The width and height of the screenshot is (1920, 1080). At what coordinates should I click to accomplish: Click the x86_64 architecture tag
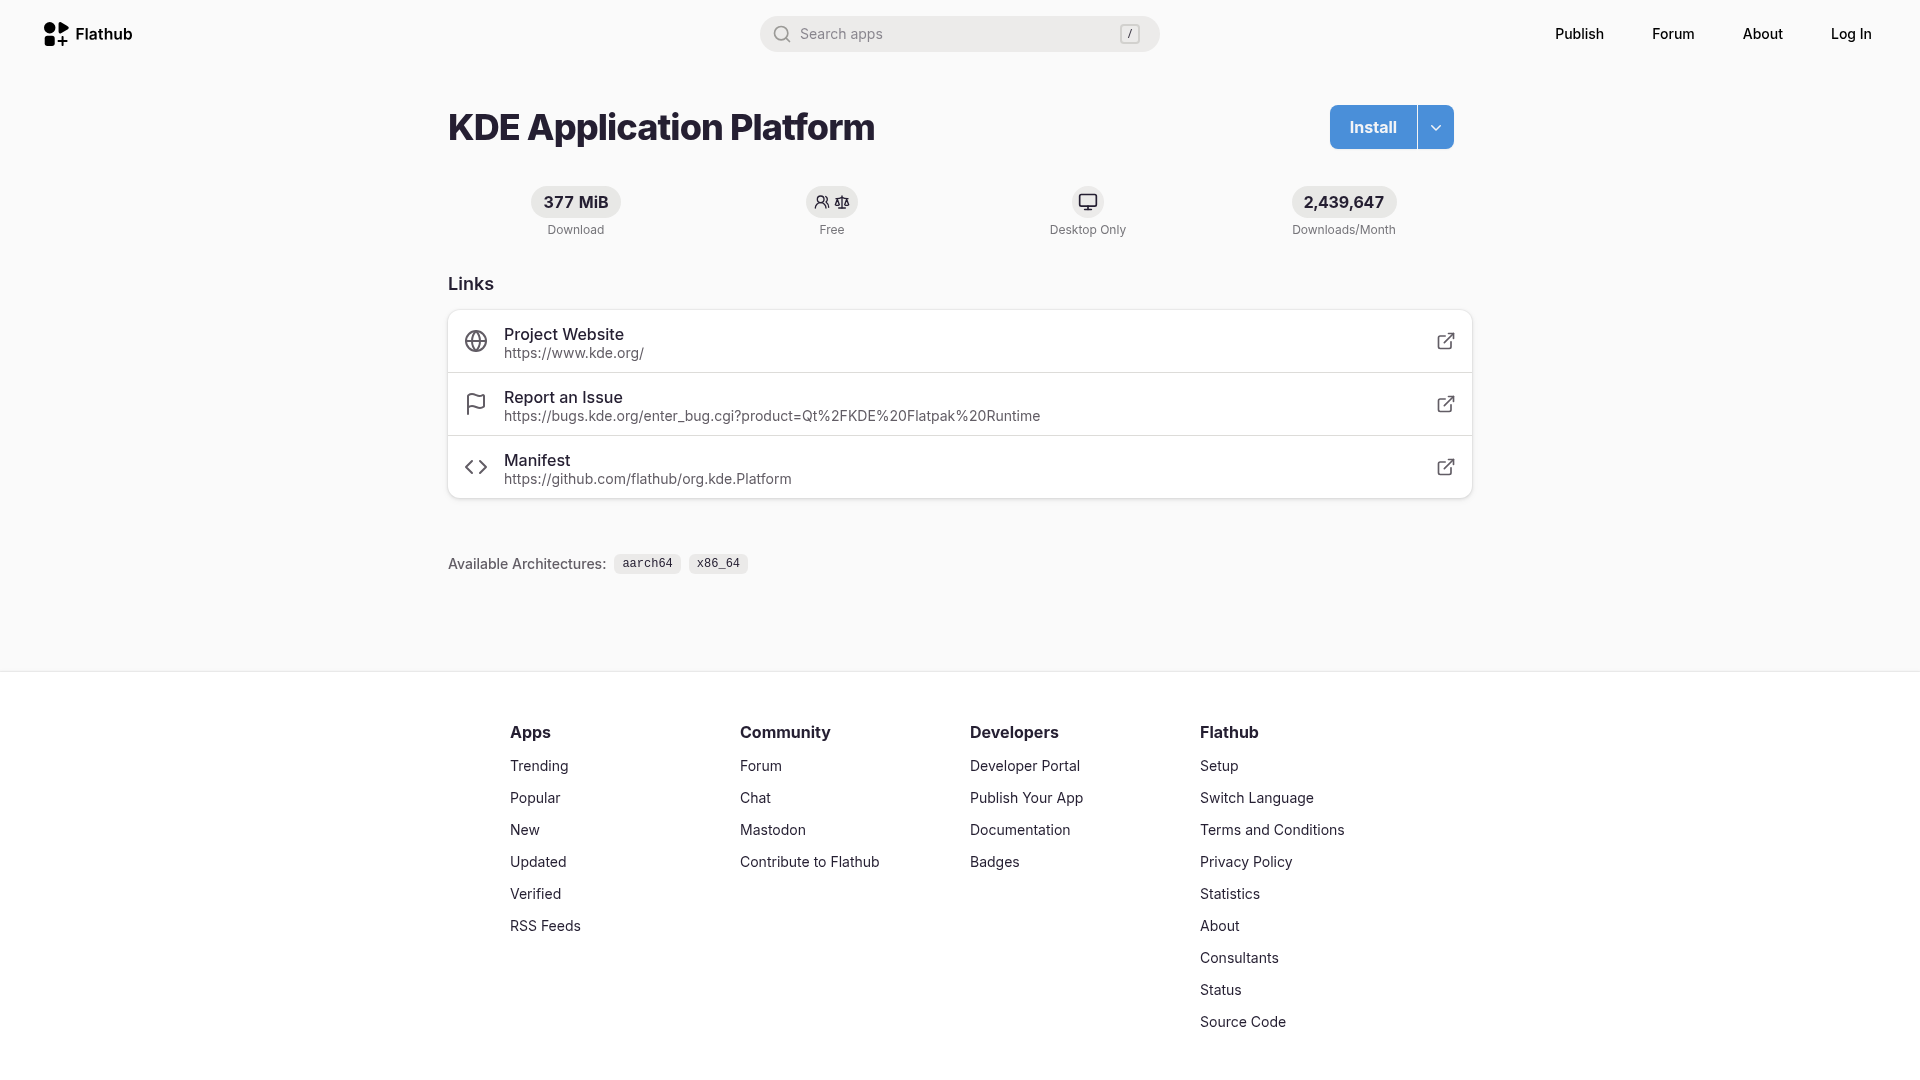pos(718,564)
